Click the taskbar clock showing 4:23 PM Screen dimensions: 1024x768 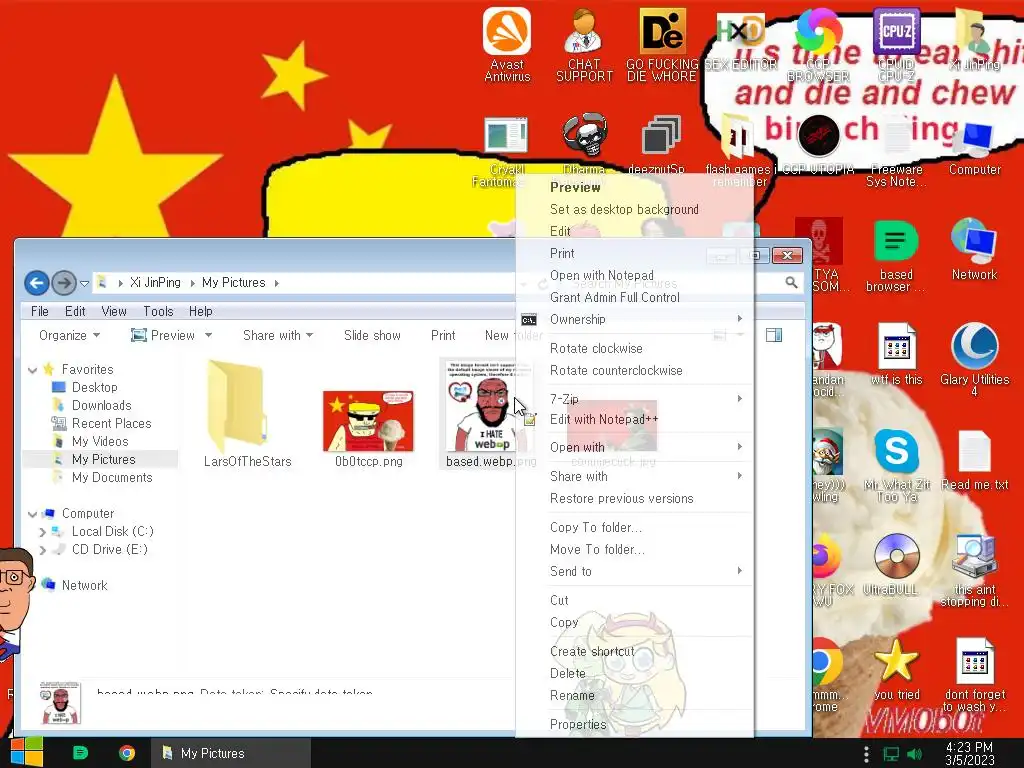969,753
